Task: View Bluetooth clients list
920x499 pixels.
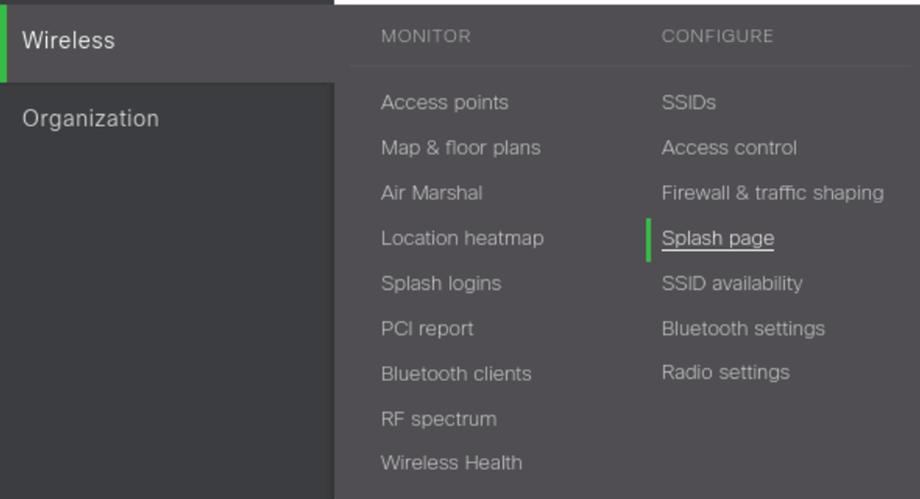Action: point(455,373)
